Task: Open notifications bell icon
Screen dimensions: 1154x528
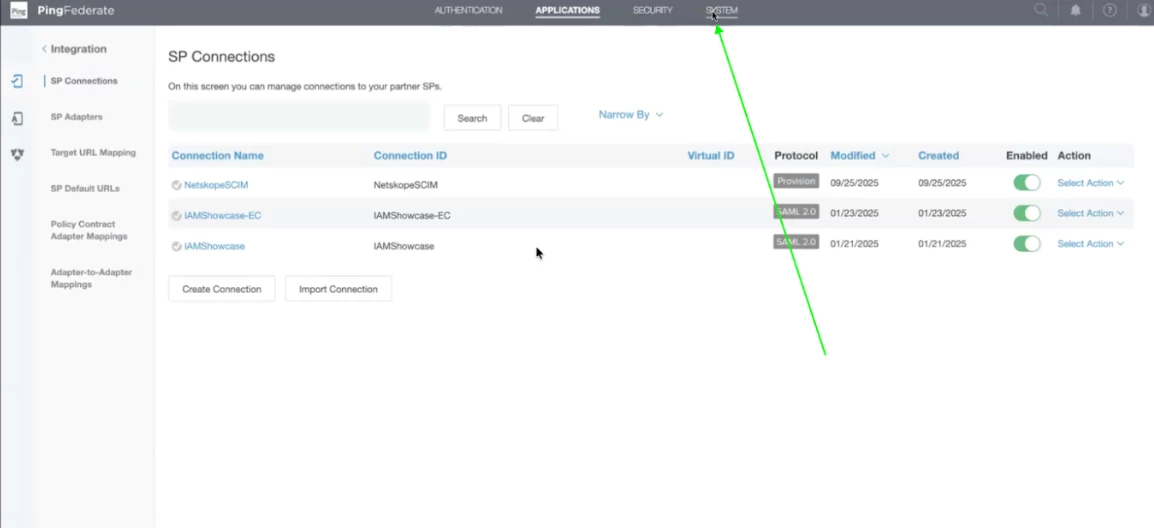Action: (x=1075, y=10)
